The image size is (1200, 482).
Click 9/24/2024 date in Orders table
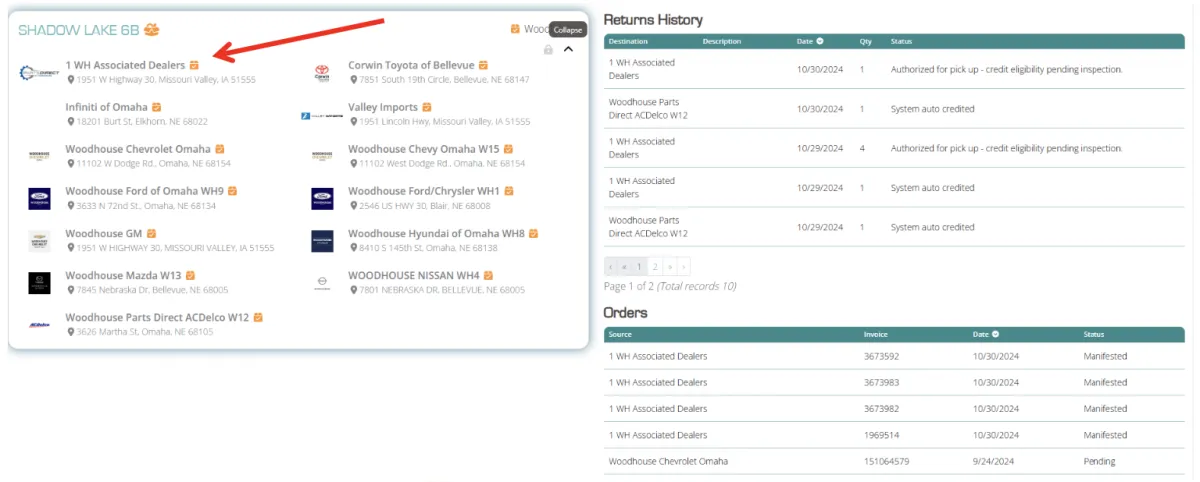click(x=991, y=461)
